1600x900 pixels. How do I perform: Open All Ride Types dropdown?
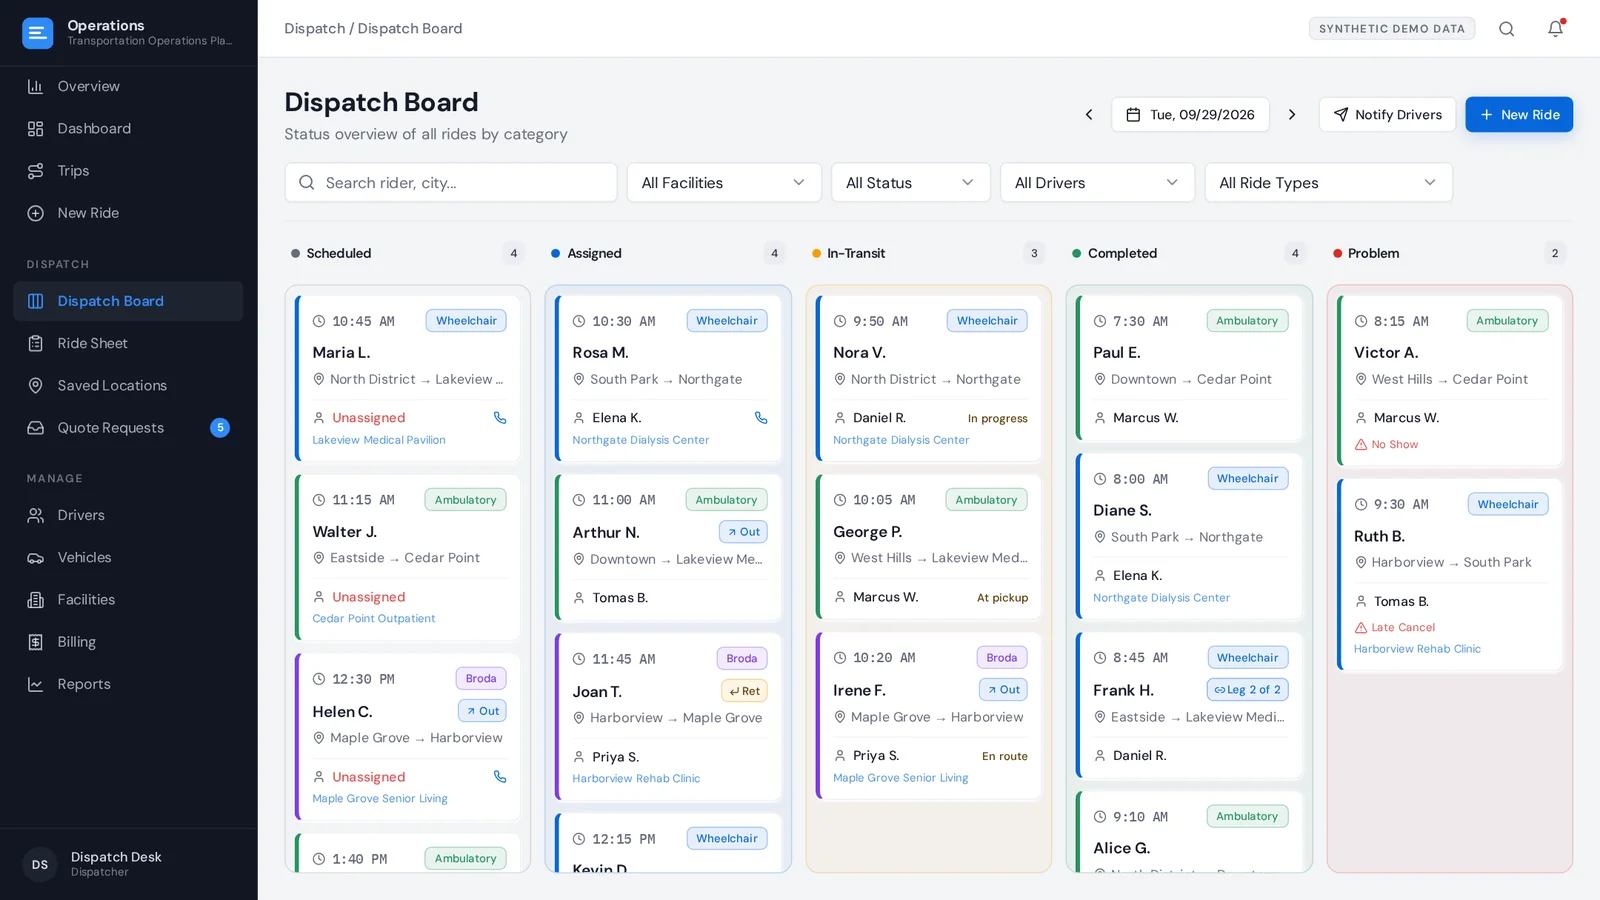point(1328,183)
